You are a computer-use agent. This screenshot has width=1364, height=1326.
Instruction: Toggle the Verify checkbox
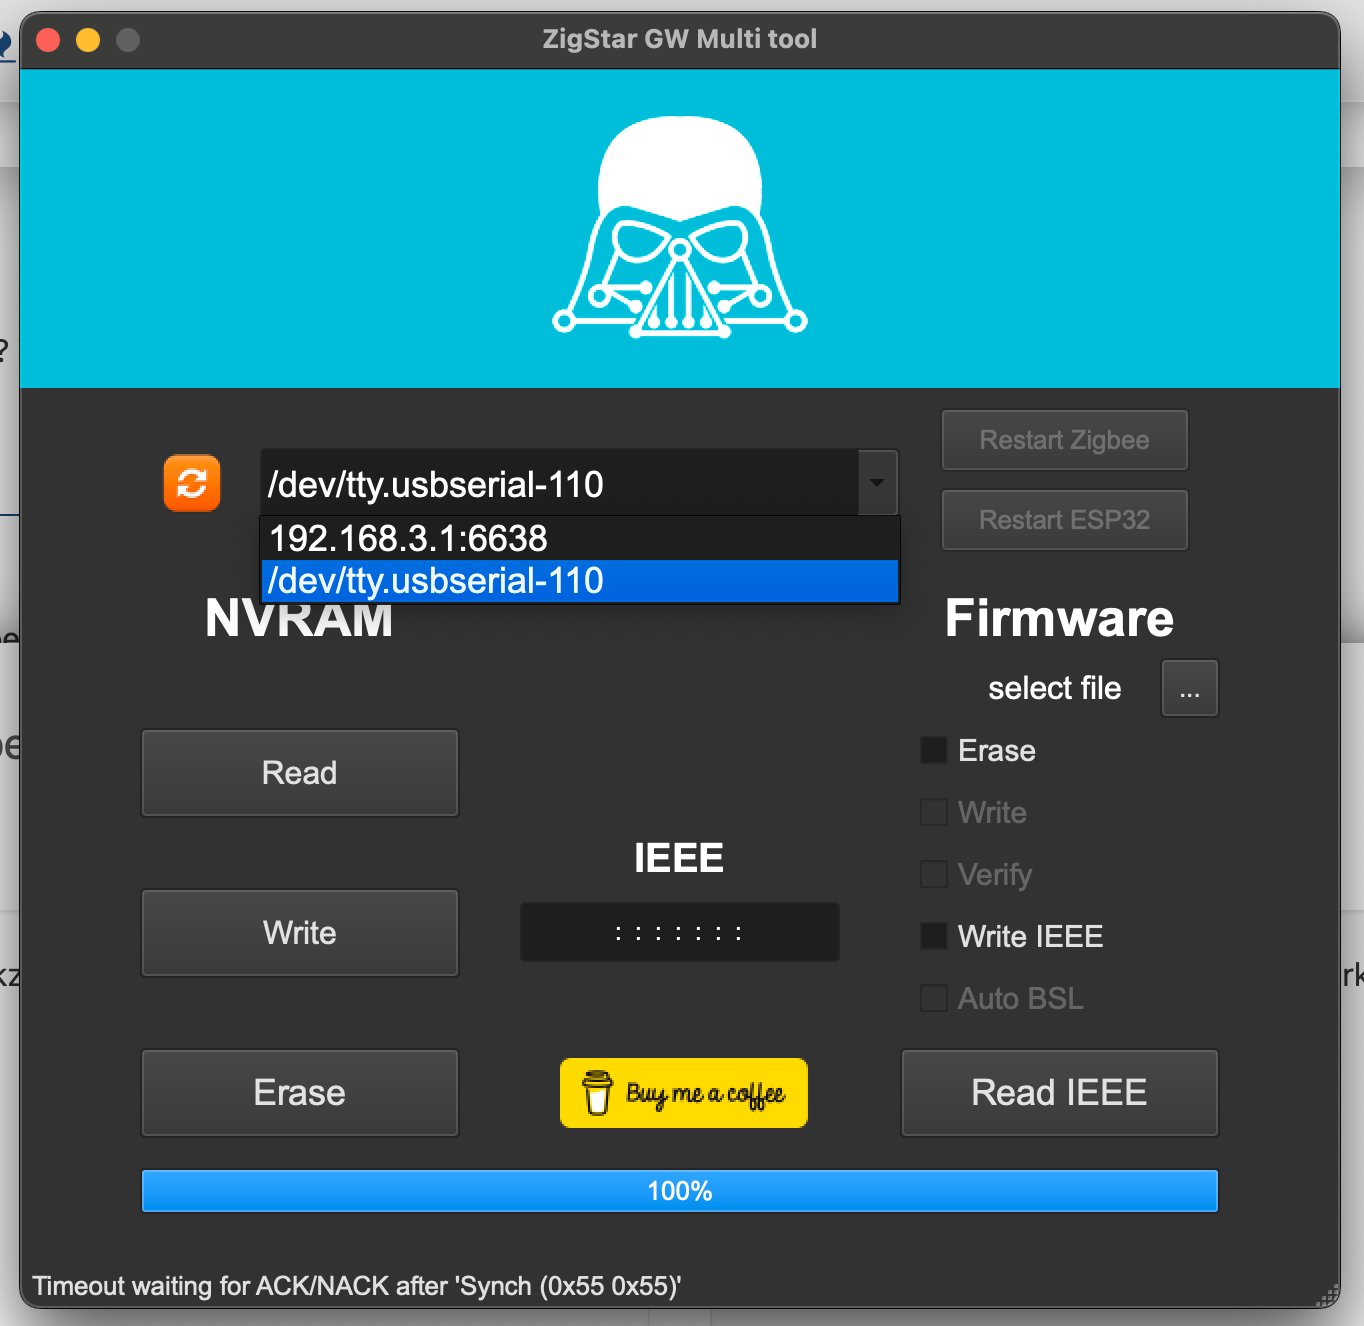click(934, 874)
